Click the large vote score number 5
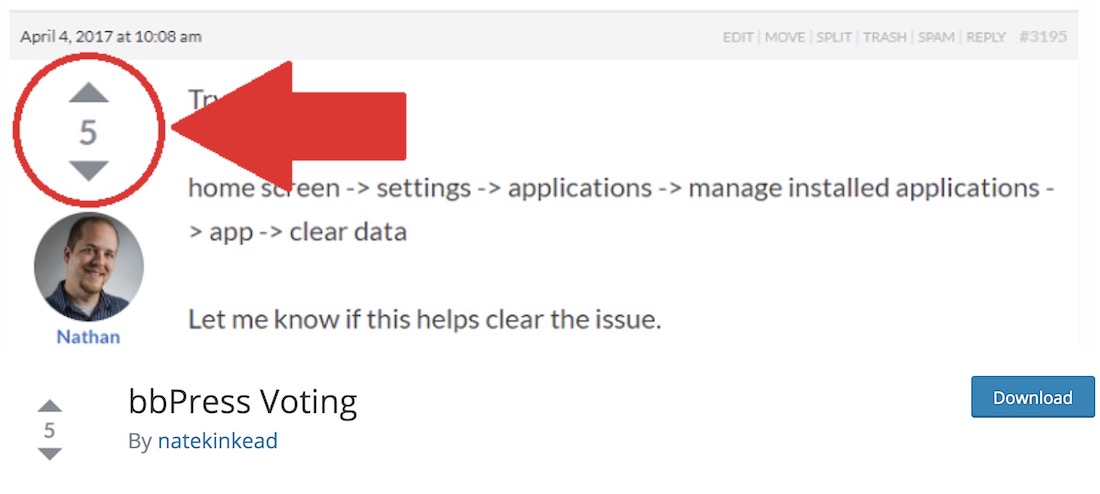 click(88, 132)
